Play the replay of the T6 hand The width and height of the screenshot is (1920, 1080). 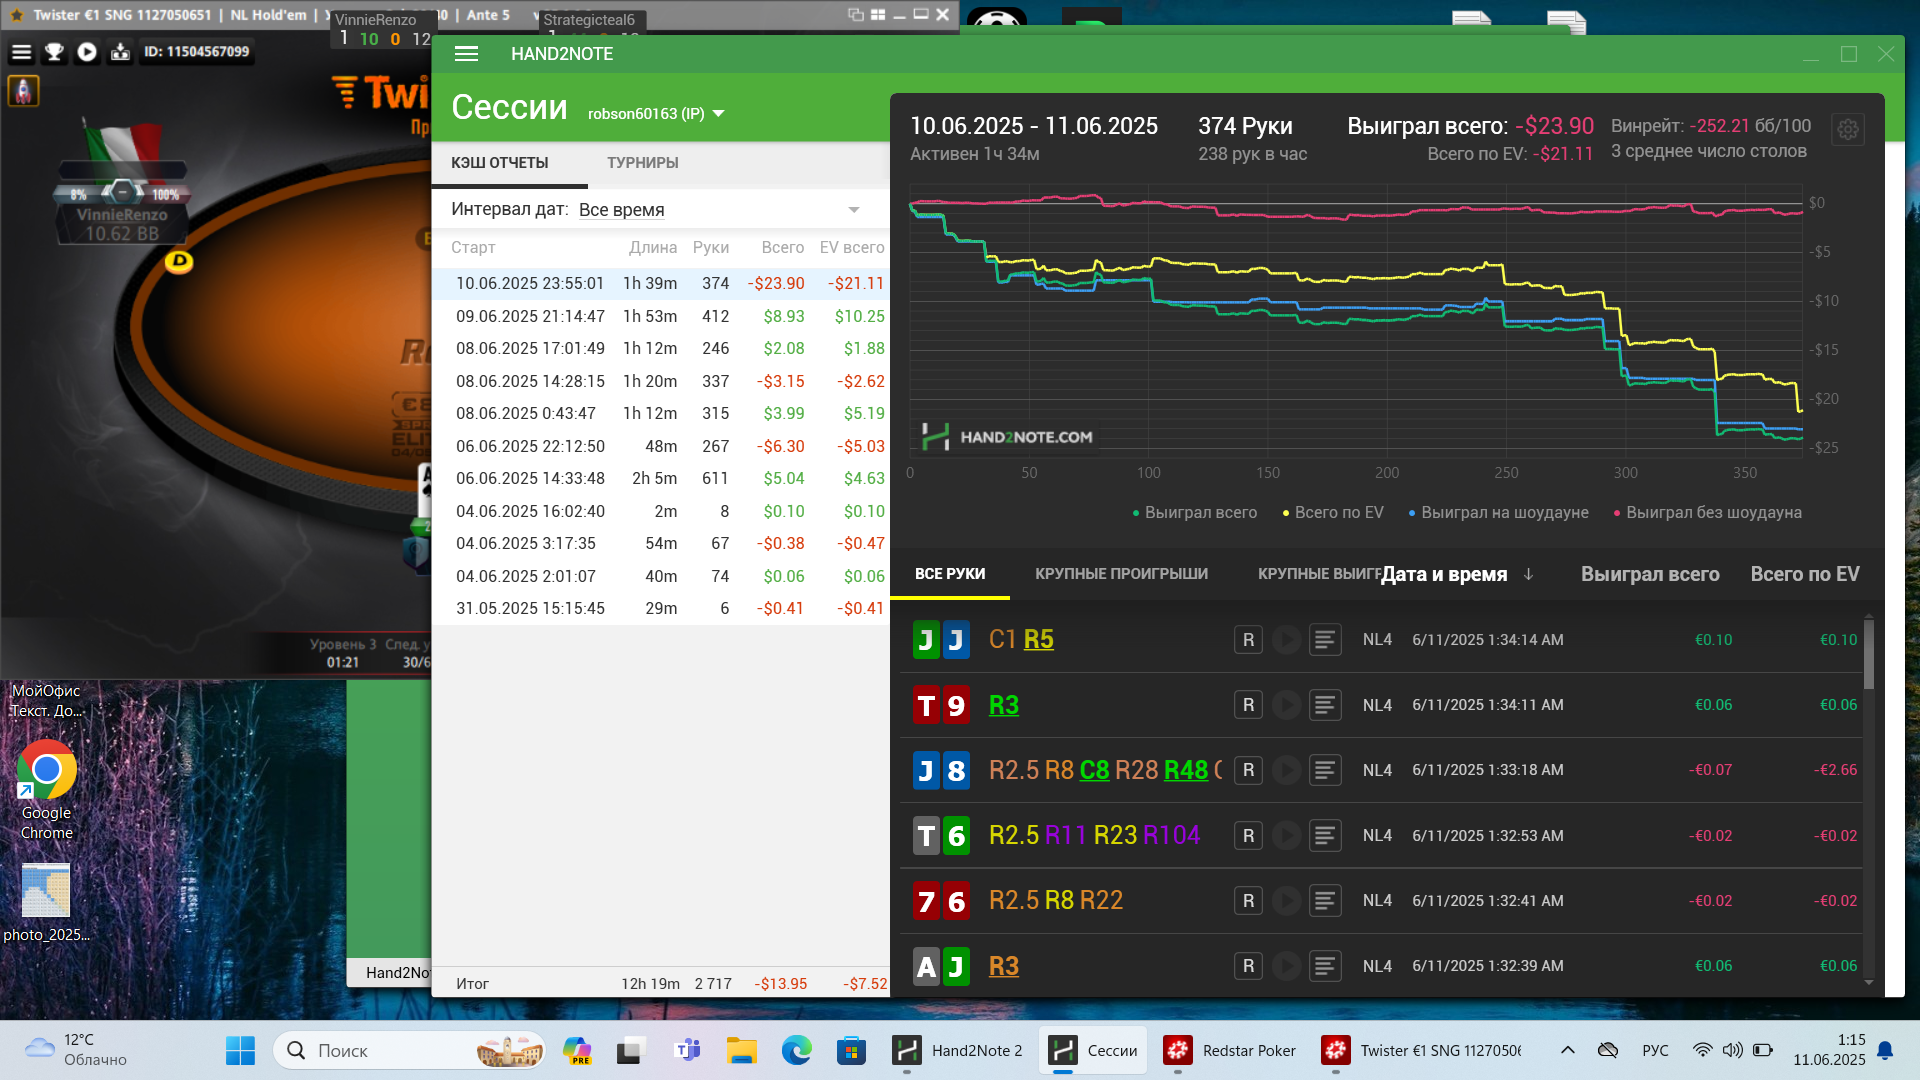click(x=1286, y=835)
